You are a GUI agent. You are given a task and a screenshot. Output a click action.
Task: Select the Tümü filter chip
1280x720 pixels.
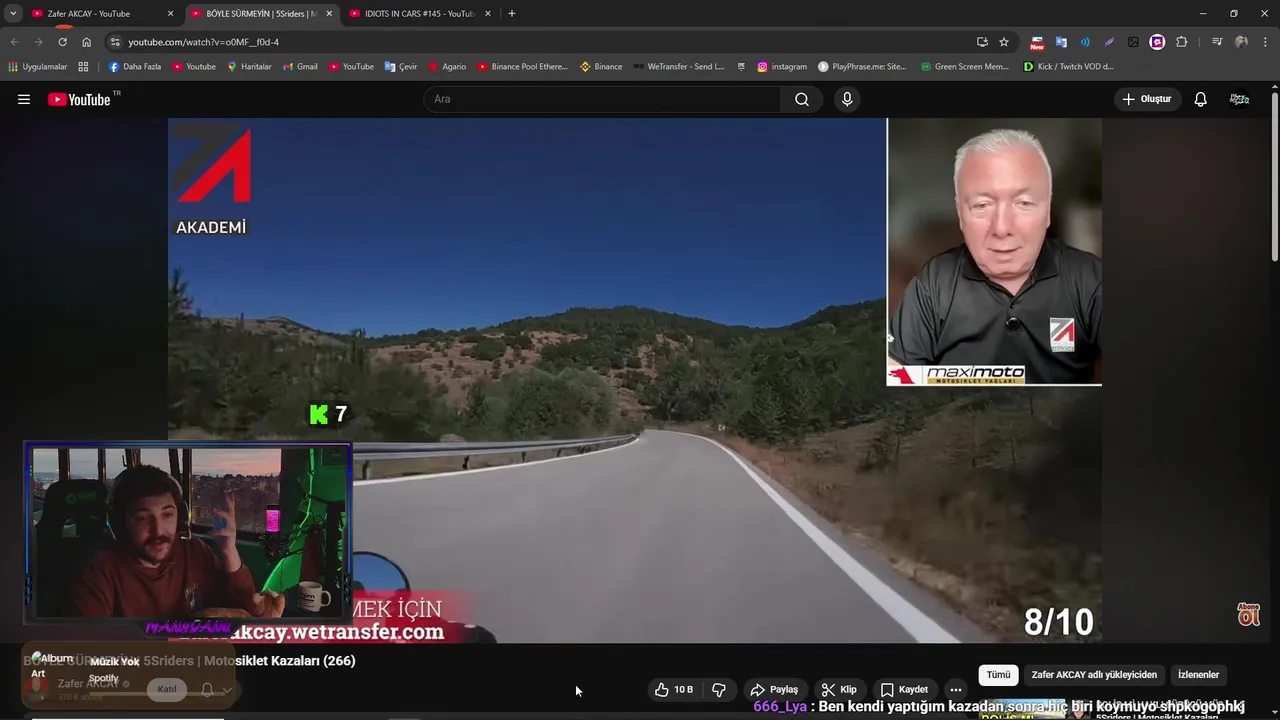tap(998, 675)
